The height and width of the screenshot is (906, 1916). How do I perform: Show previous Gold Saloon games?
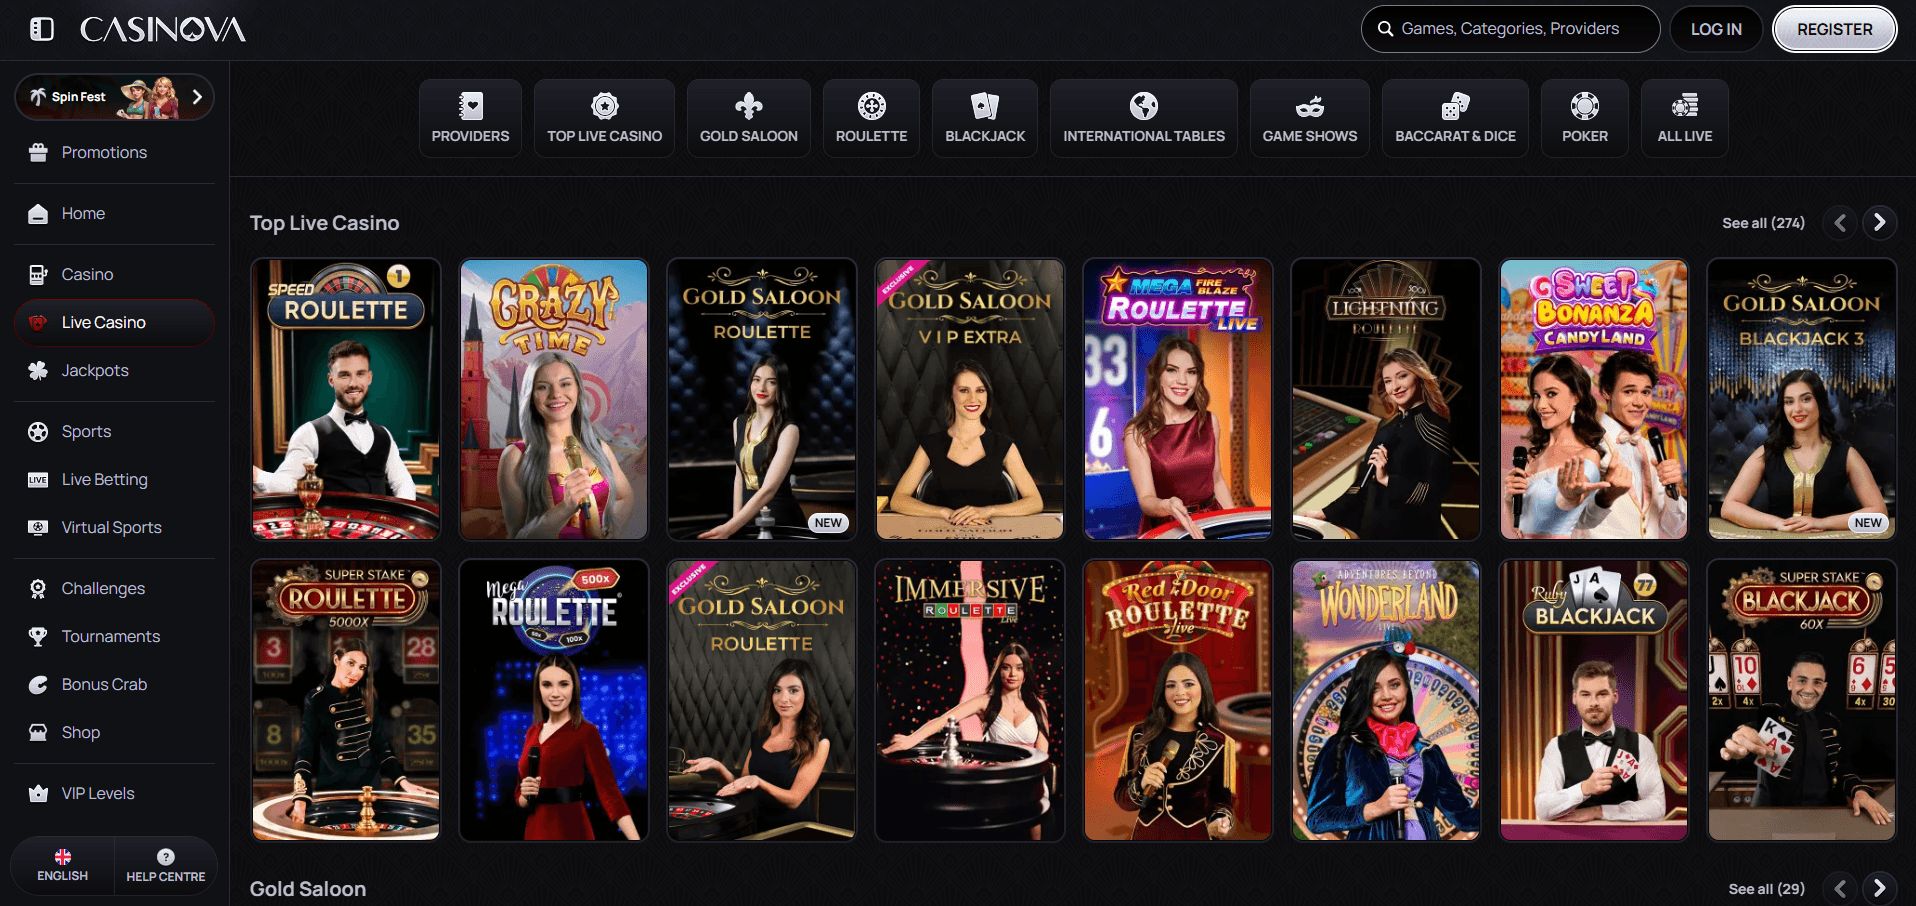pyautogui.click(x=1839, y=888)
